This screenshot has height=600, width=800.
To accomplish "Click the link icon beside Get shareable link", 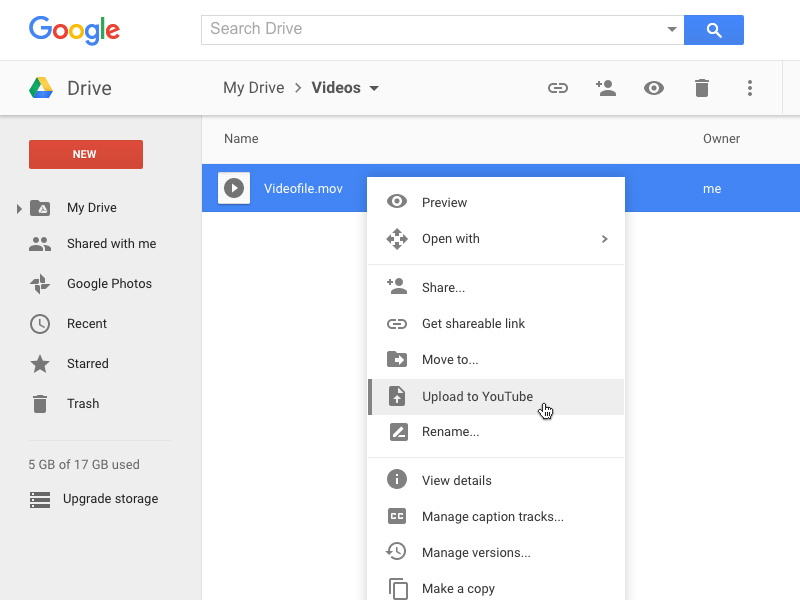I will tap(397, 324).
